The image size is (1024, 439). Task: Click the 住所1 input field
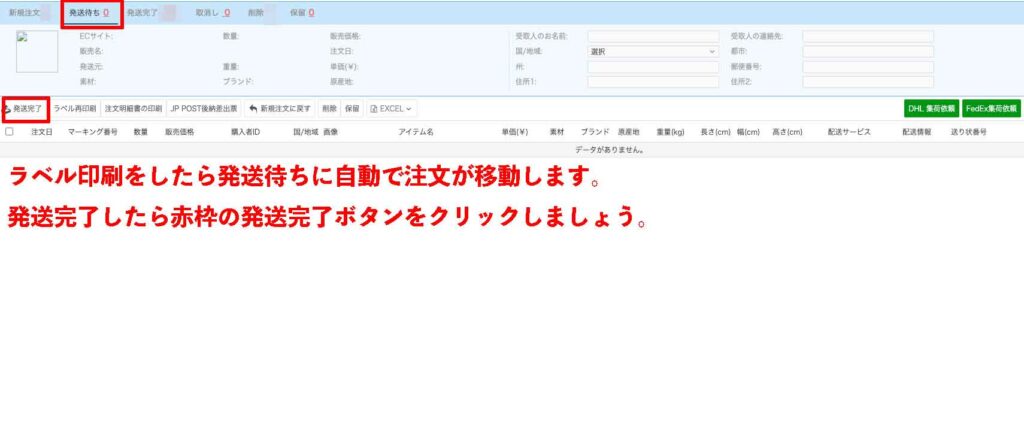(653, 82)
